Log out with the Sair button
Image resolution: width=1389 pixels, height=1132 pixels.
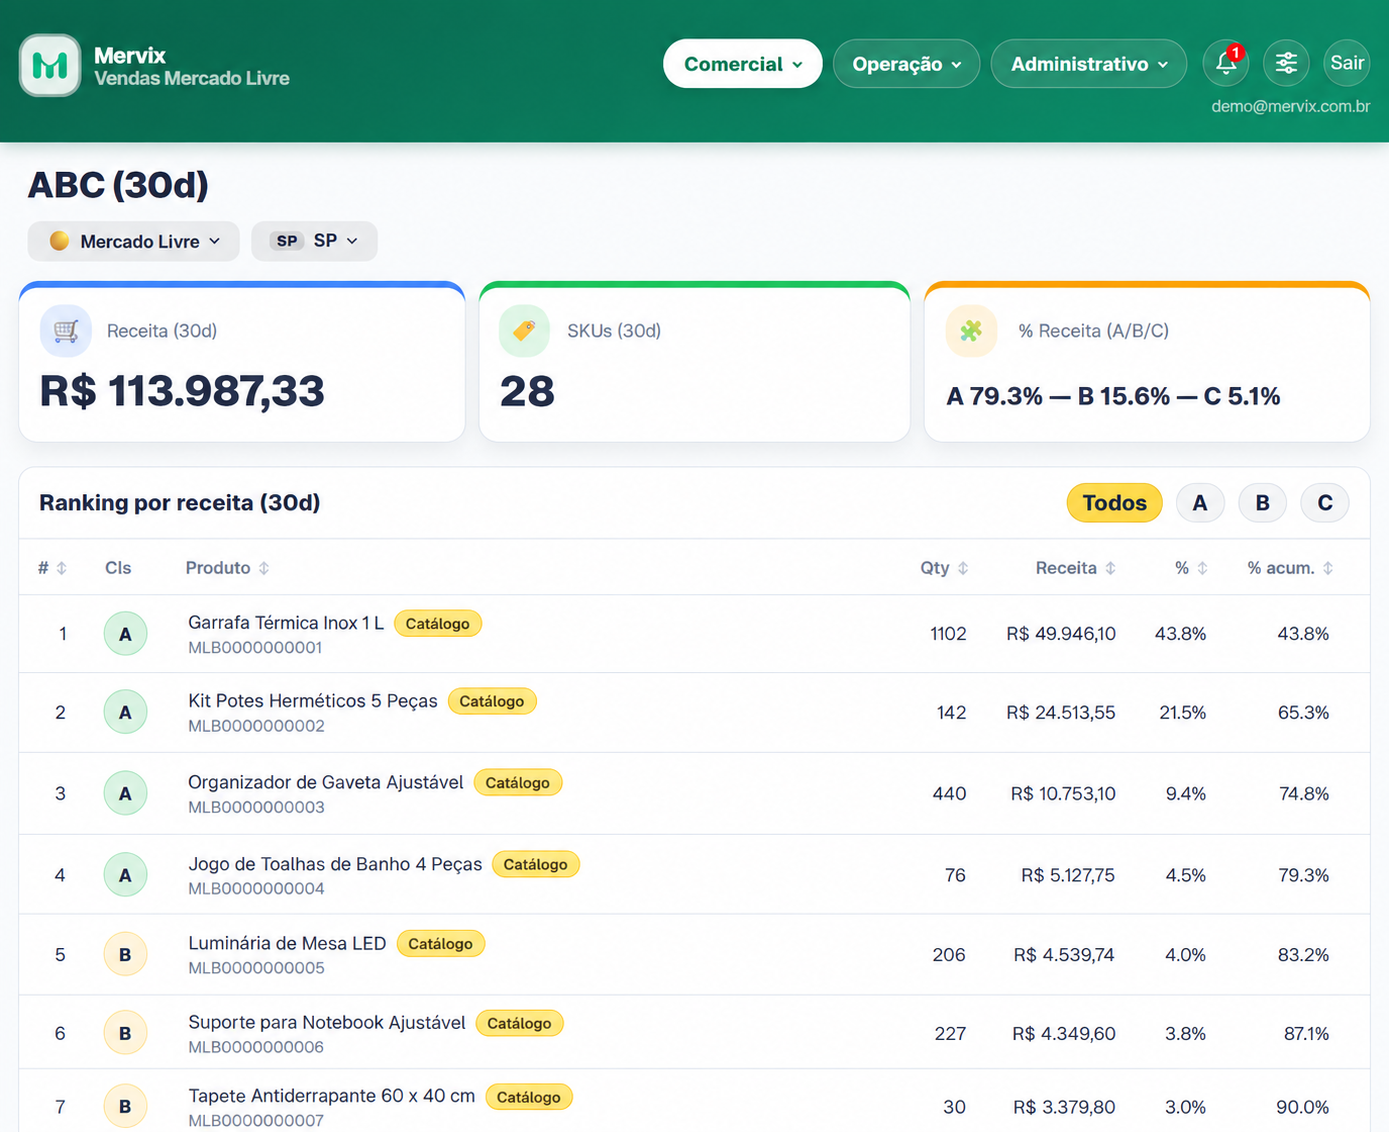coord(1347,63)
